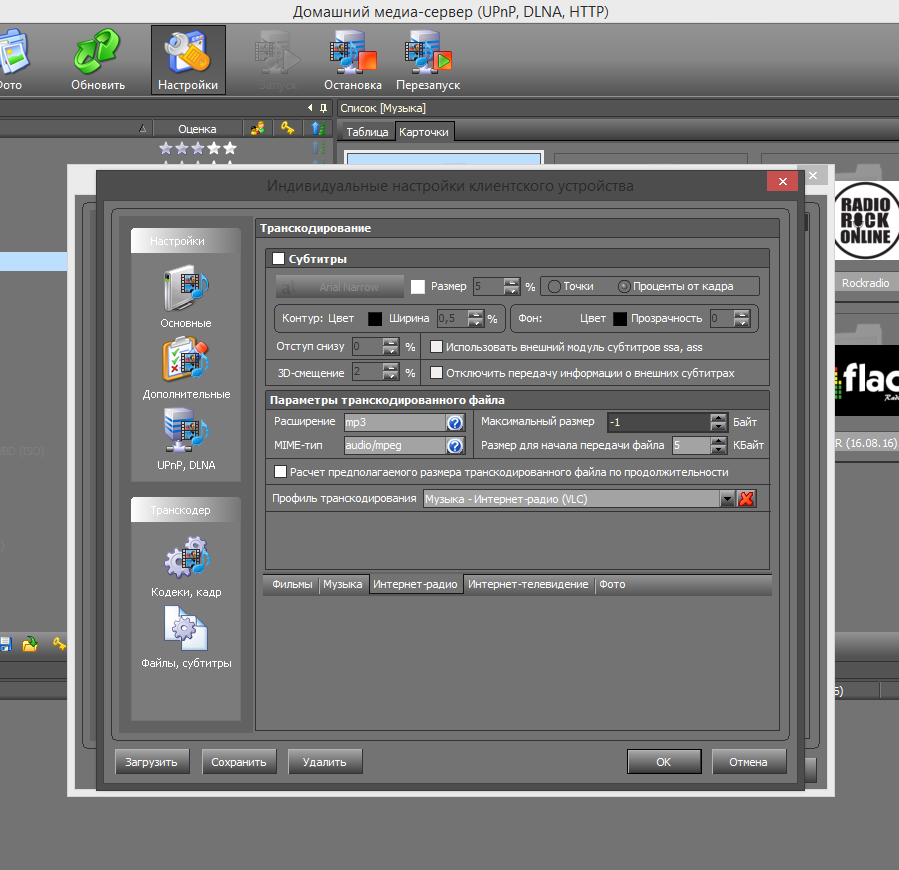
Task: Open help for the MIME-тип field
Action: coord(454,446)
